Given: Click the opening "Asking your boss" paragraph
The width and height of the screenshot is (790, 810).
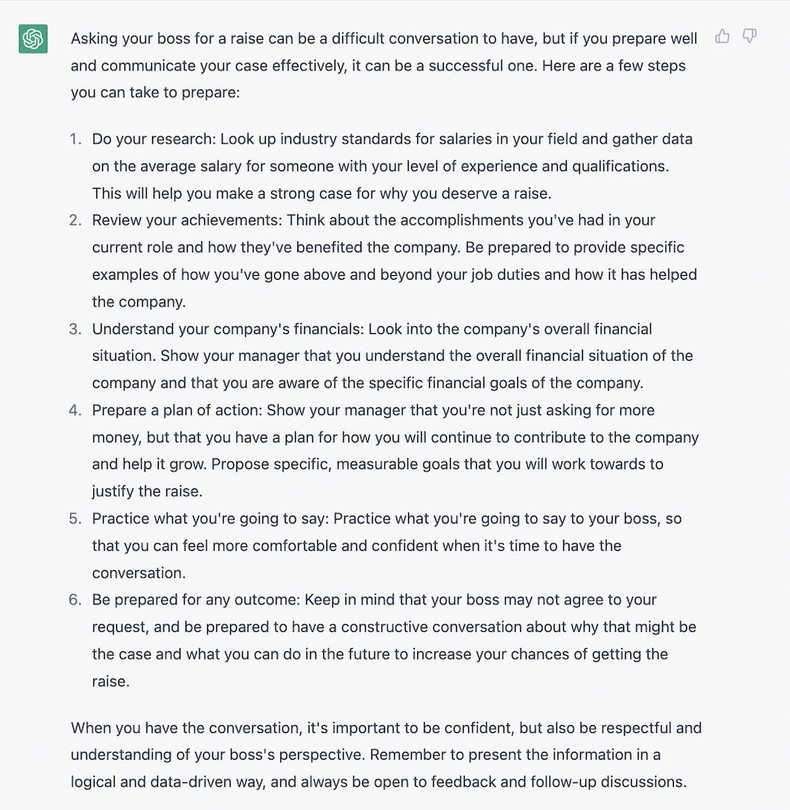Looking at the screenshot, I should point(380,65).
